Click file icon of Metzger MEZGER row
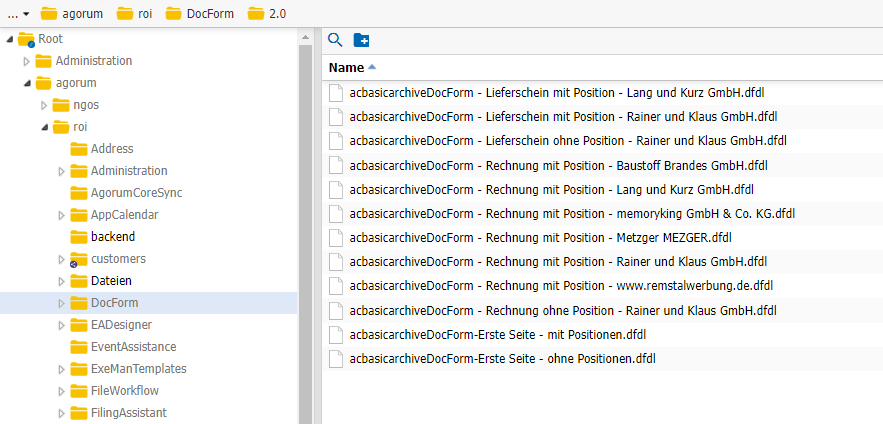The image size is (883, 424). point(336,238)
